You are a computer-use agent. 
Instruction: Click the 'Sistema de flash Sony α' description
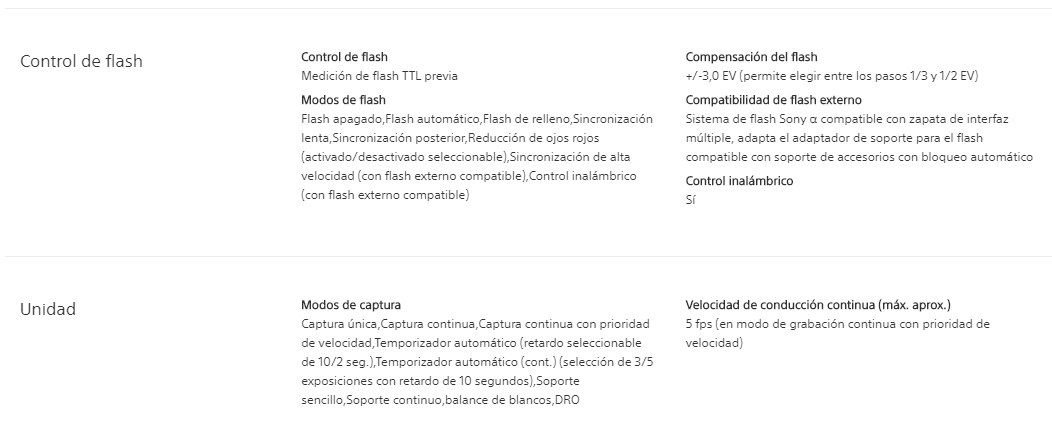click(x=859, y=138)
